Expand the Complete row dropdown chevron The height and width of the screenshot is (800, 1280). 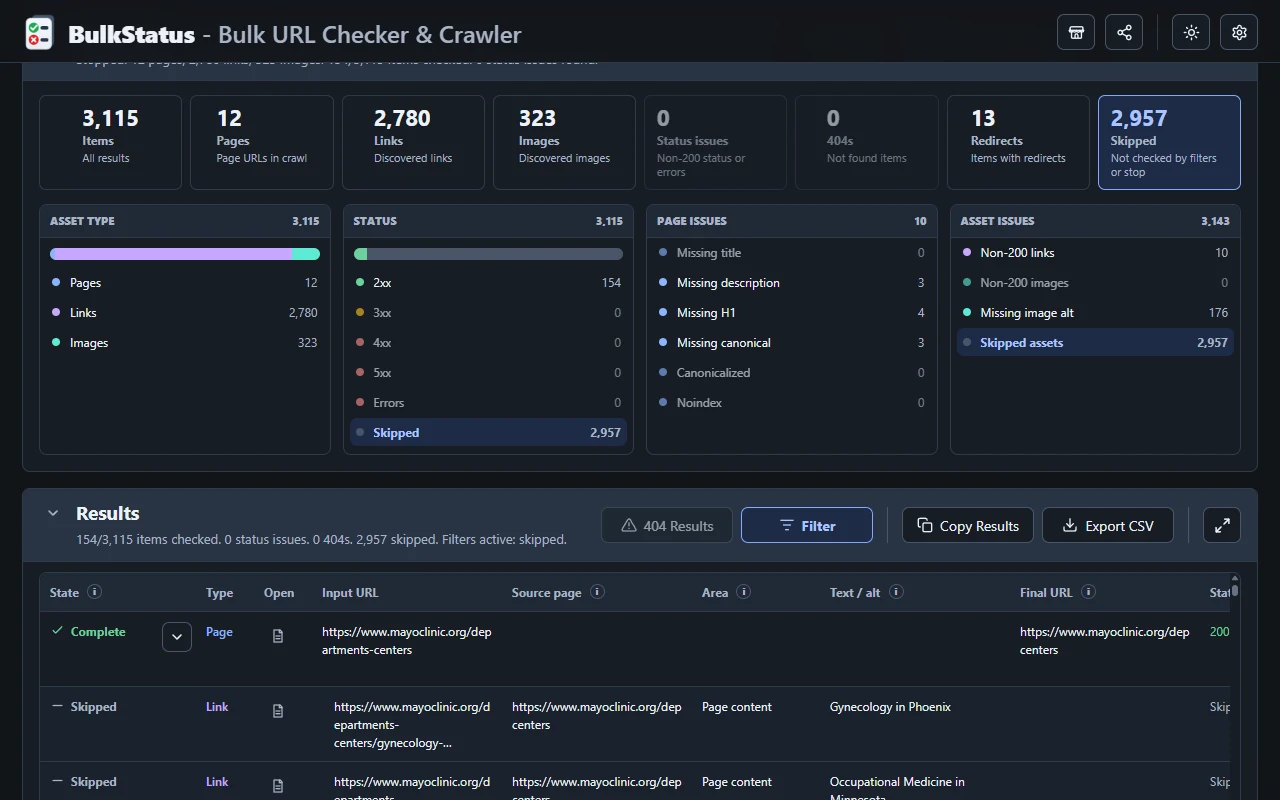click(177, 636)
